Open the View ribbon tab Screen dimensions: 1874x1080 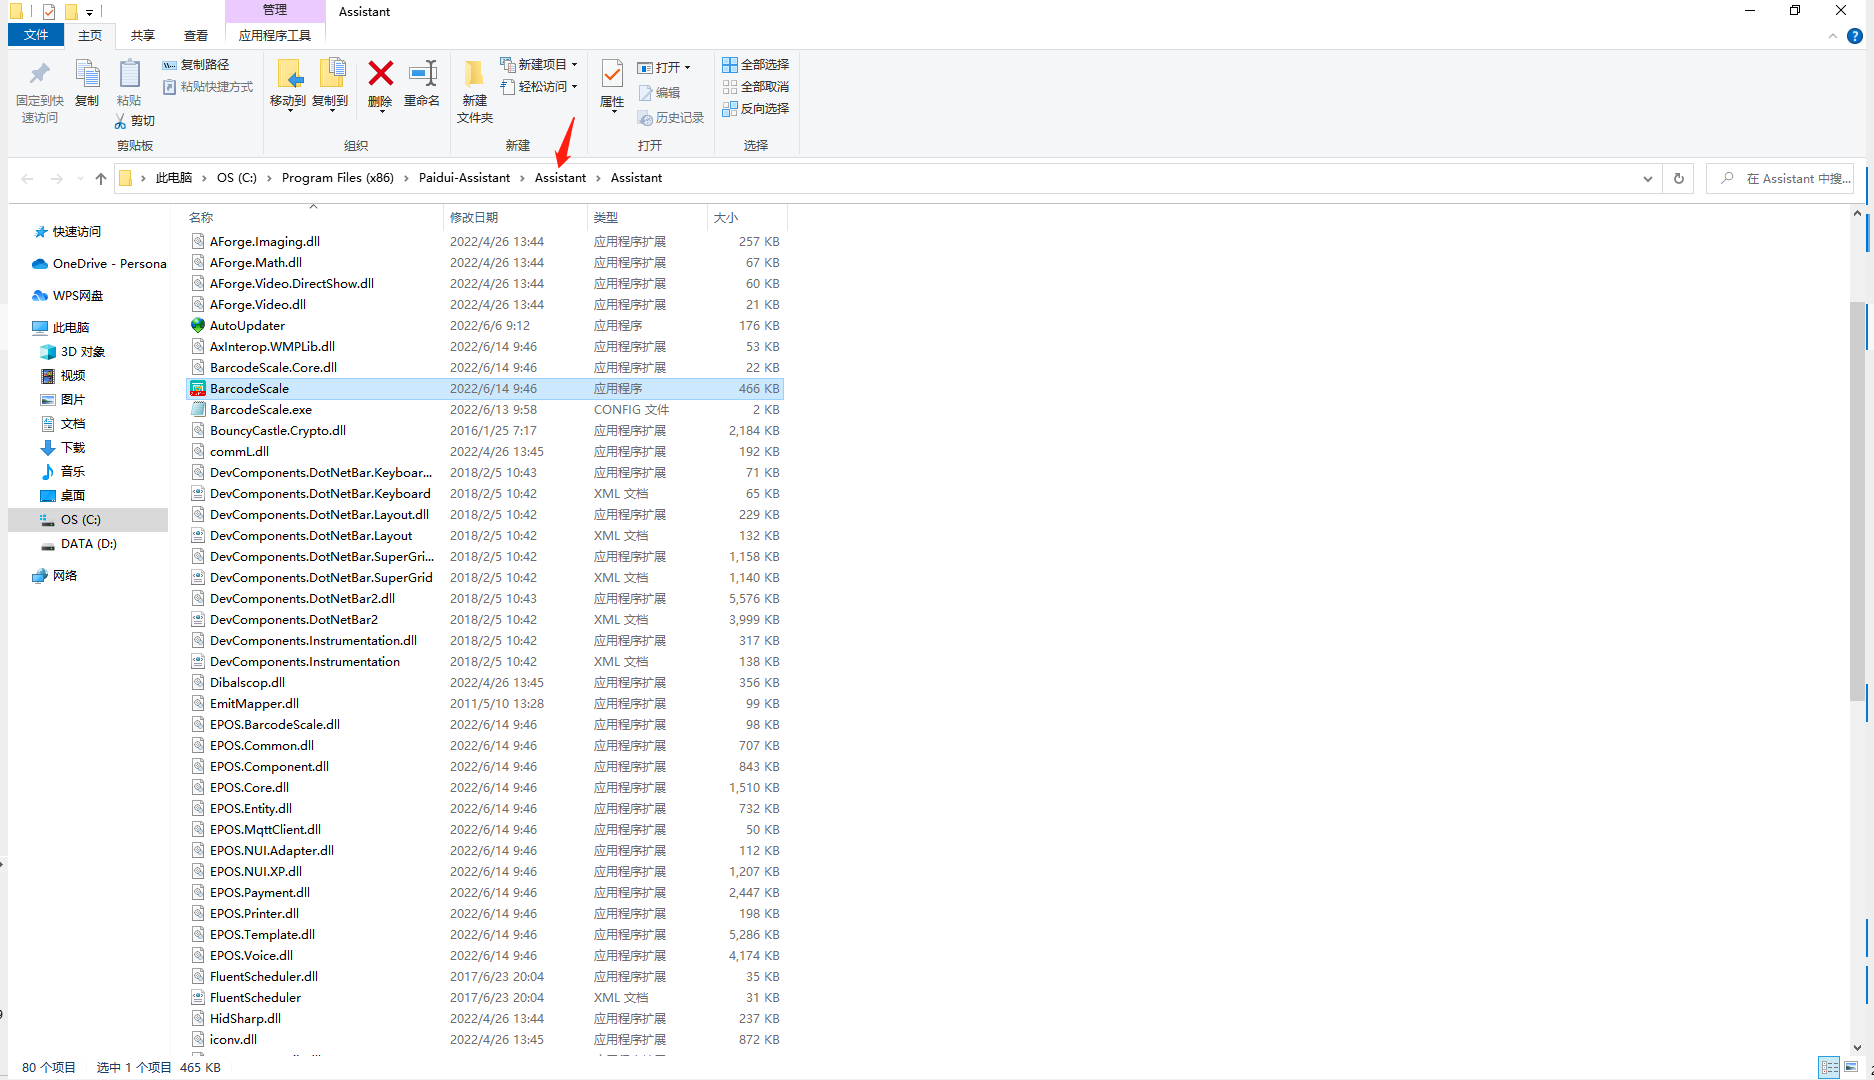[x=196, y=35]
